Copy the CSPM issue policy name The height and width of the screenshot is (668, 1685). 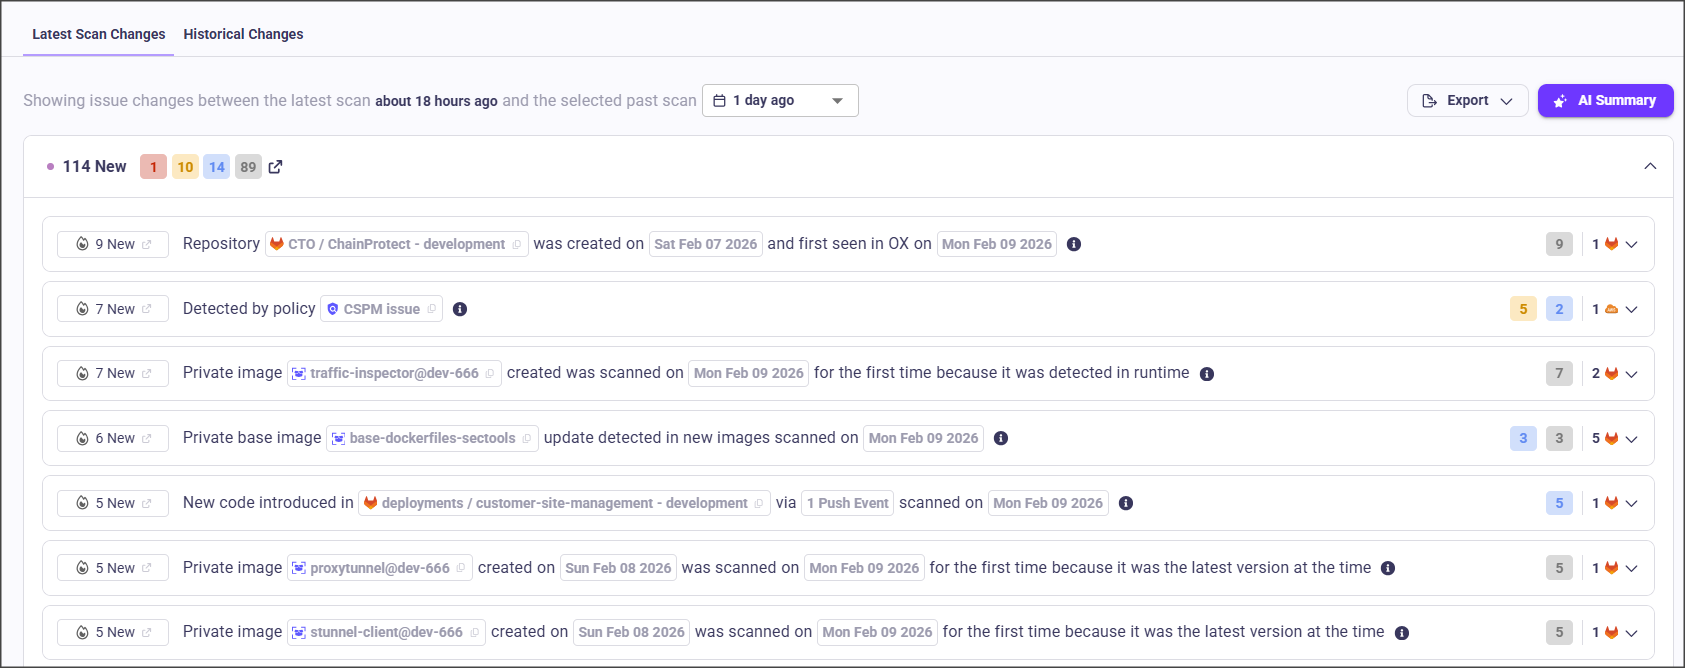(432, 309)
